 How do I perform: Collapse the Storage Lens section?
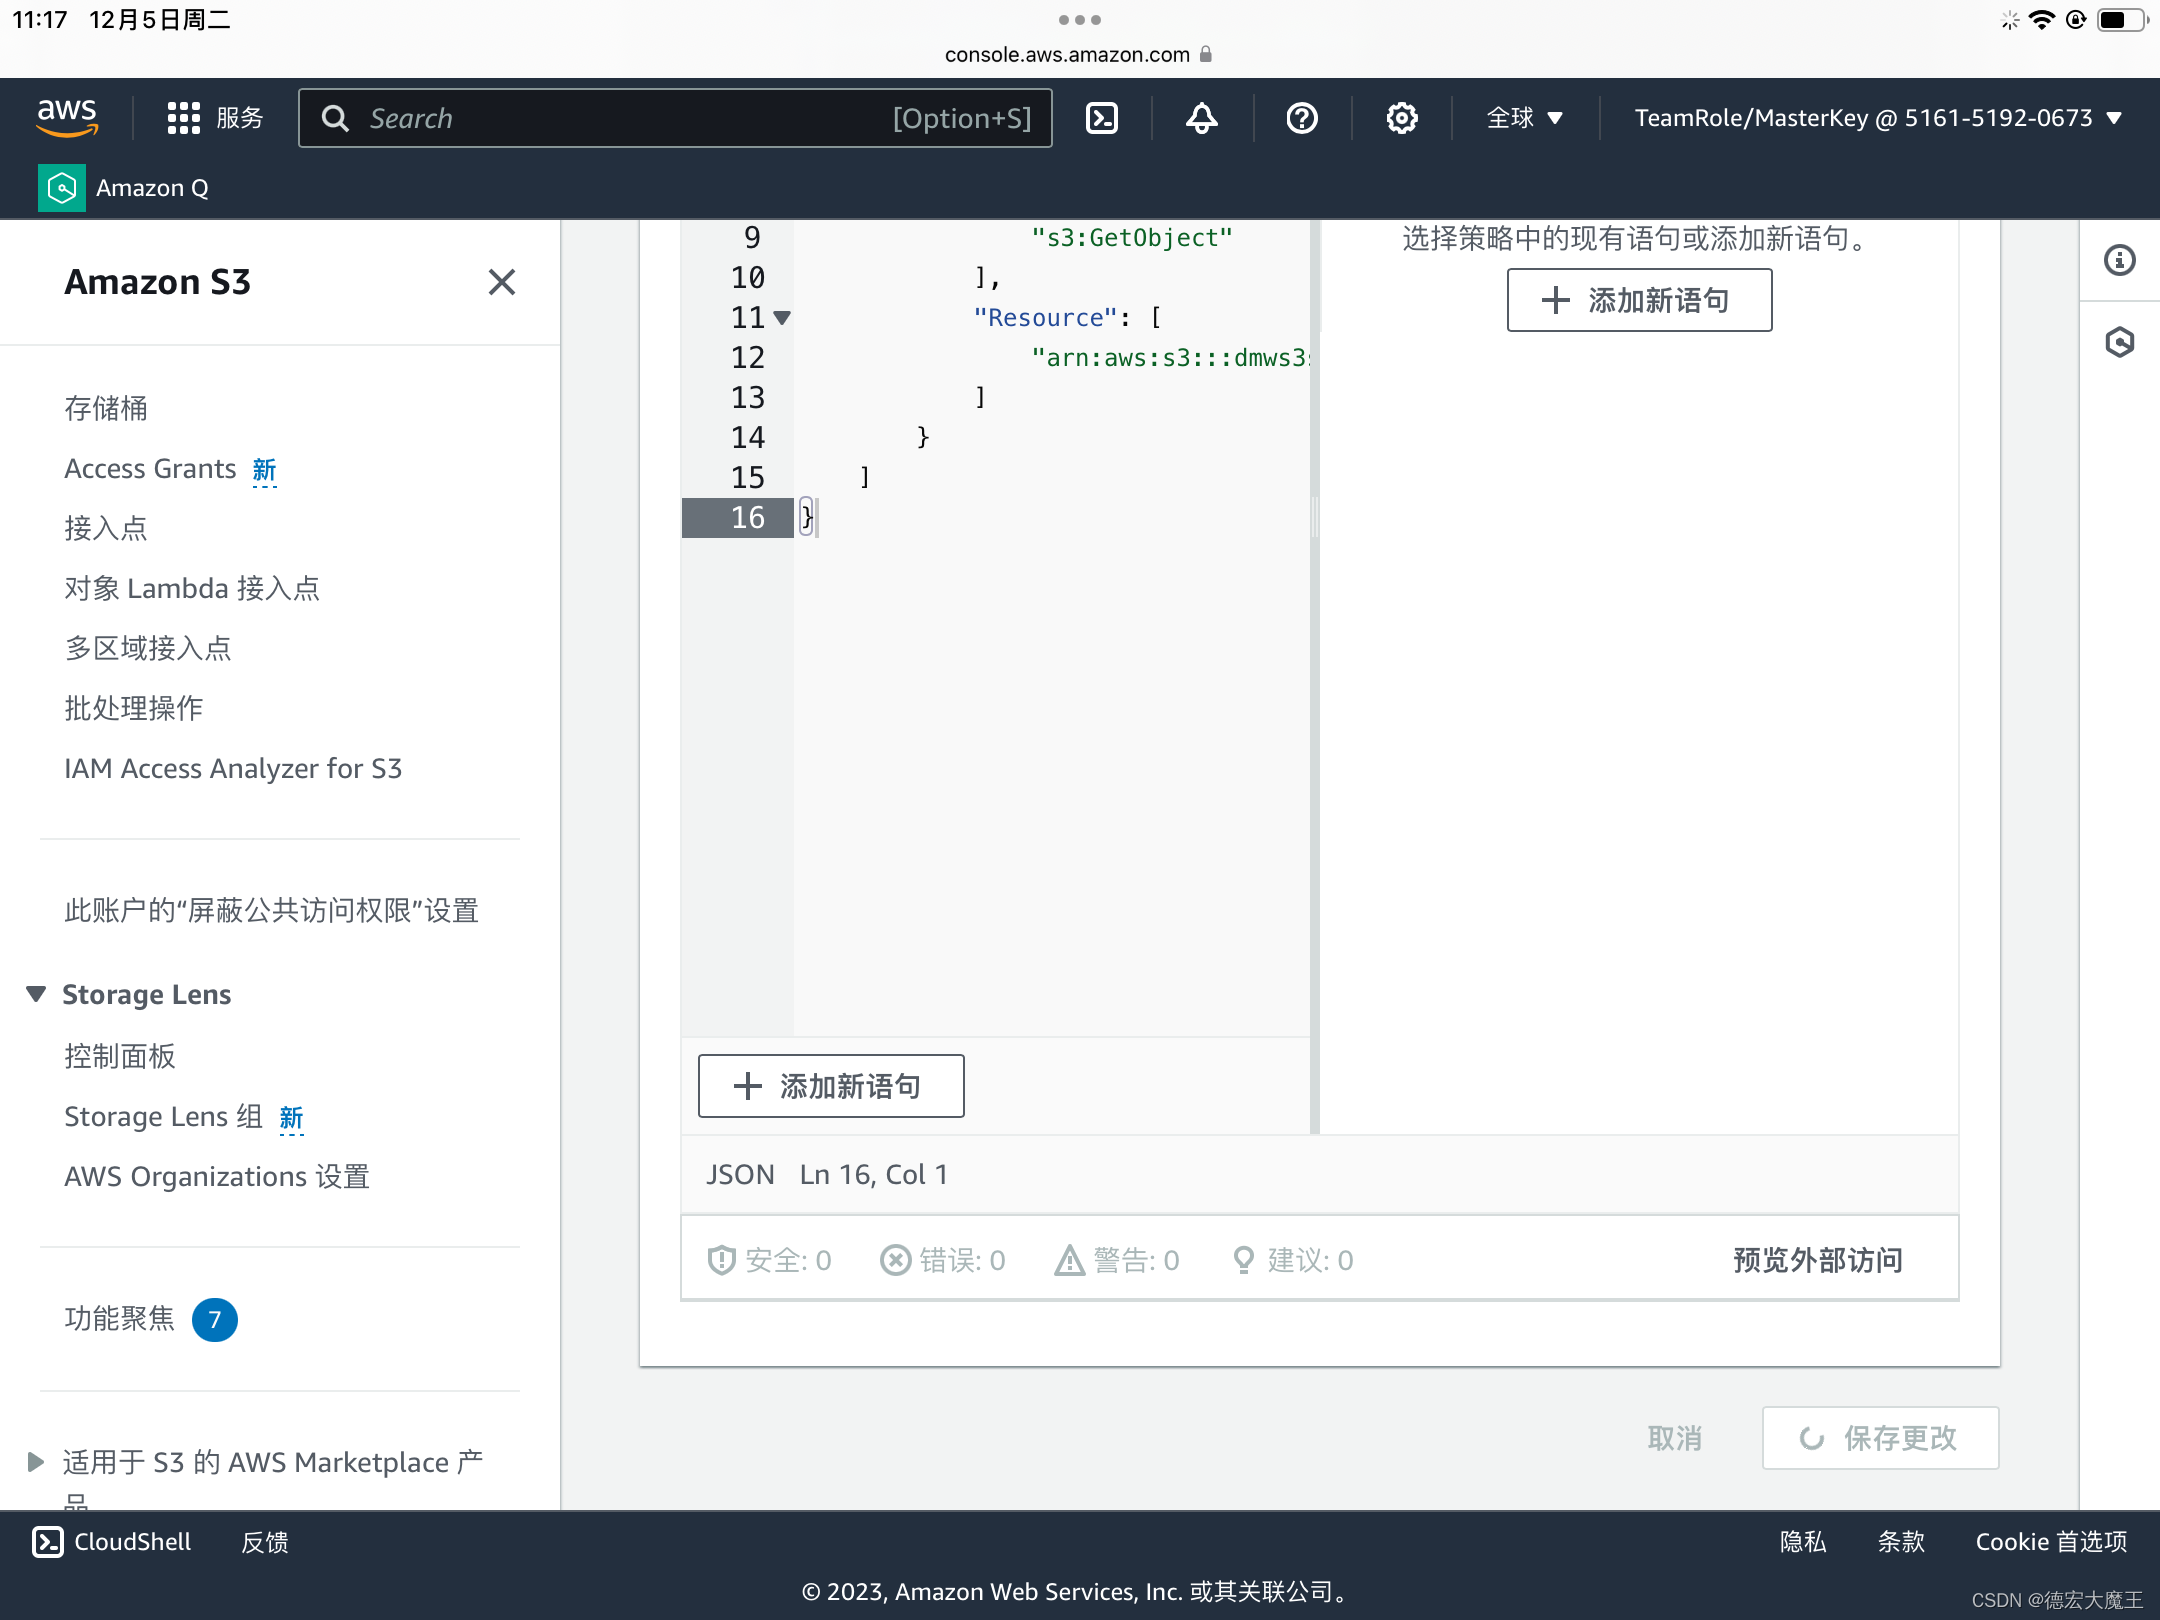(36, 994)
